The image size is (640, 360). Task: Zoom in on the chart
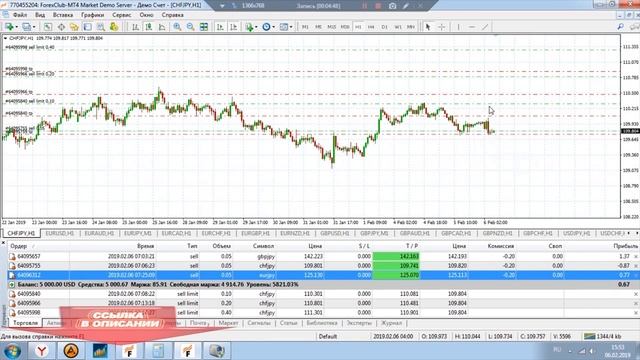[177, 27]
